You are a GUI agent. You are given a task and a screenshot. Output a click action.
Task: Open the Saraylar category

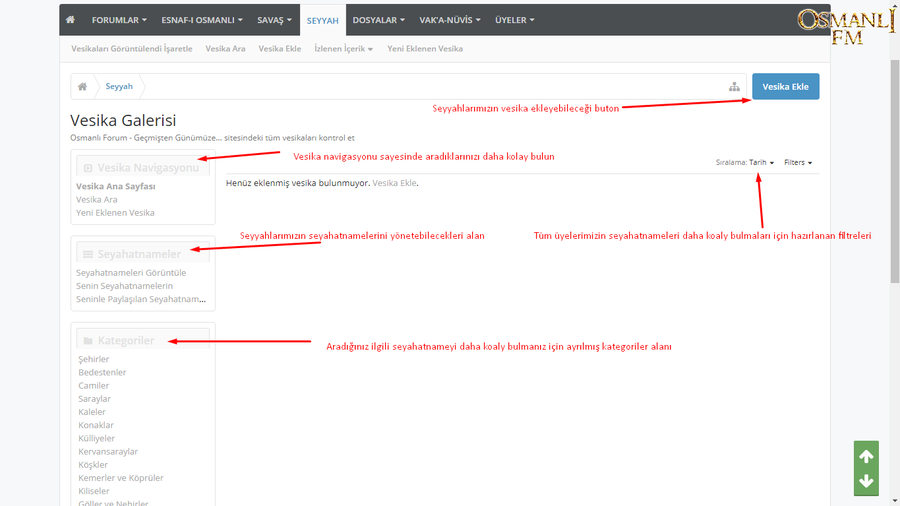point(95,399)
